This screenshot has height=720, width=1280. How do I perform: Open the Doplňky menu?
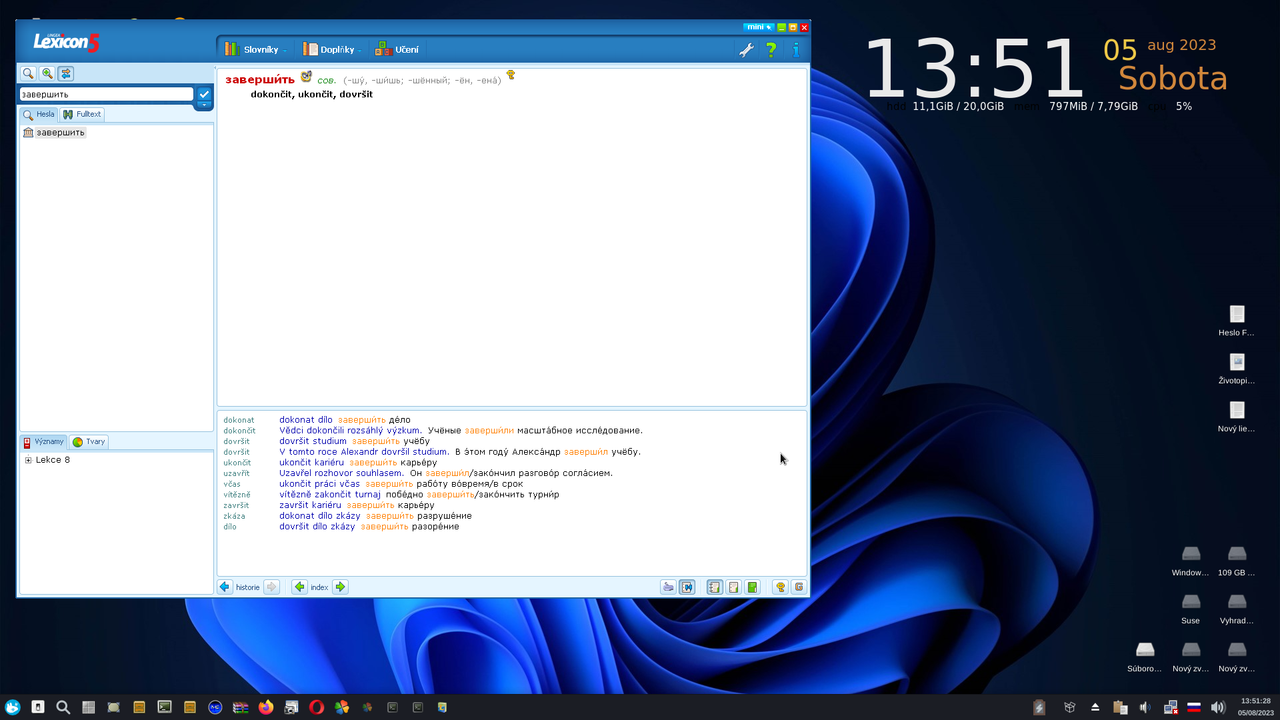pyautogui.click(x=331, y=49)
